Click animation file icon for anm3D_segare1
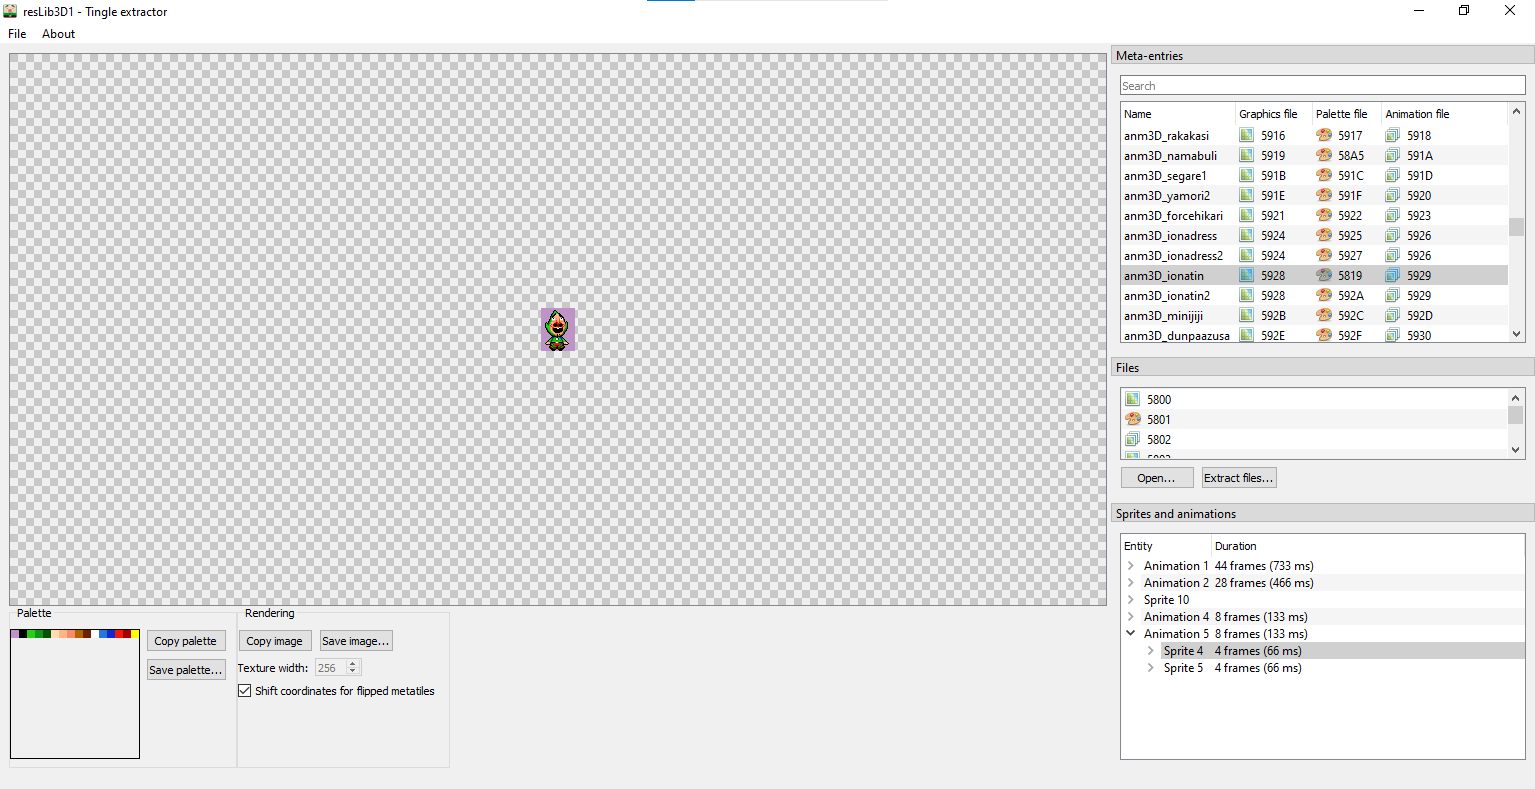The image size is (1535, 789). (1392, 175)
